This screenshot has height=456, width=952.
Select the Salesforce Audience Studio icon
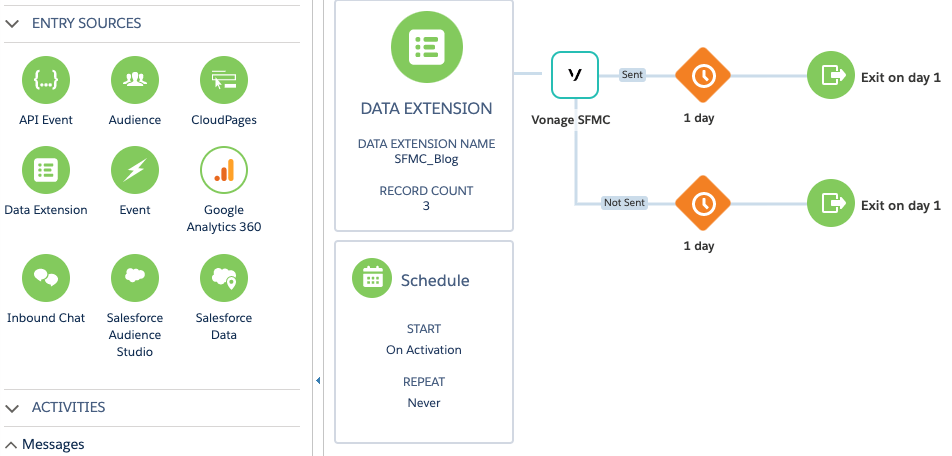(x=135, y=278)
